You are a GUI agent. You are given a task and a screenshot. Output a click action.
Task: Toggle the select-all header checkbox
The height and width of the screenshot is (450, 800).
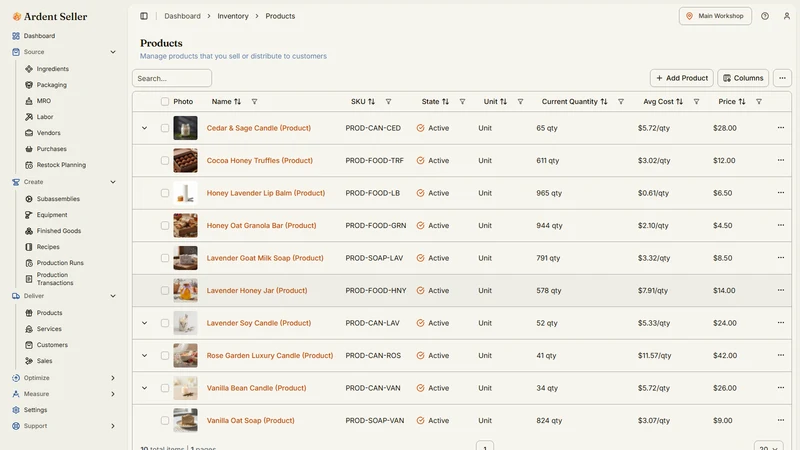point(165,102)
